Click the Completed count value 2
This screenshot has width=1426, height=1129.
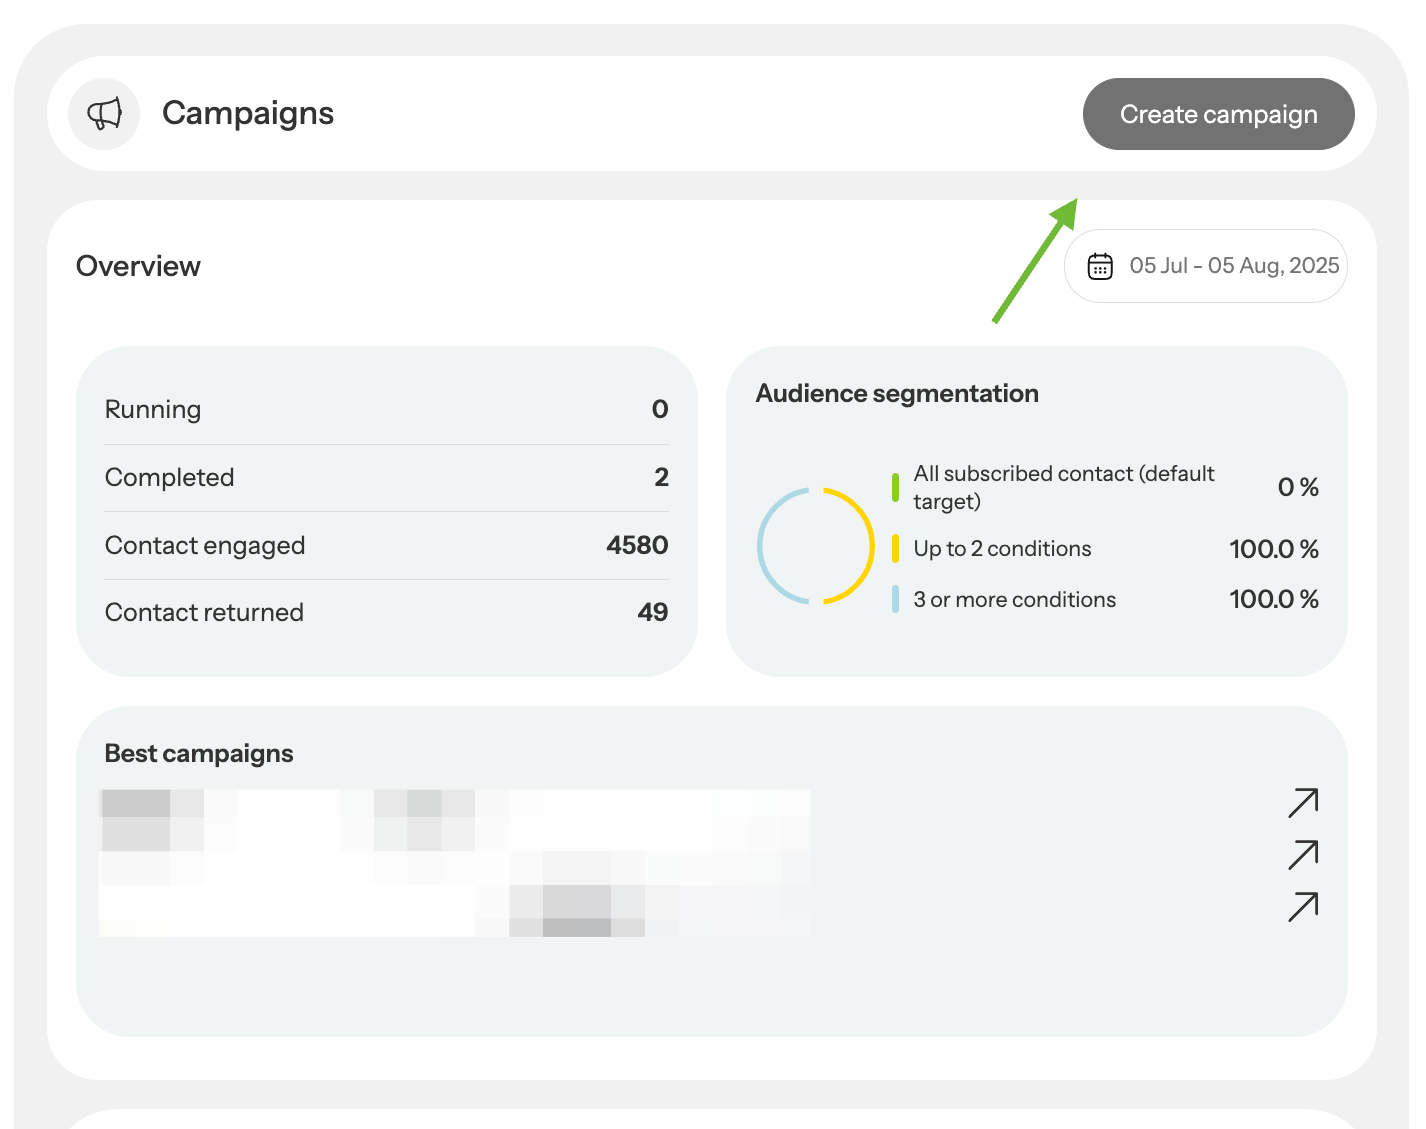(661, 477)
